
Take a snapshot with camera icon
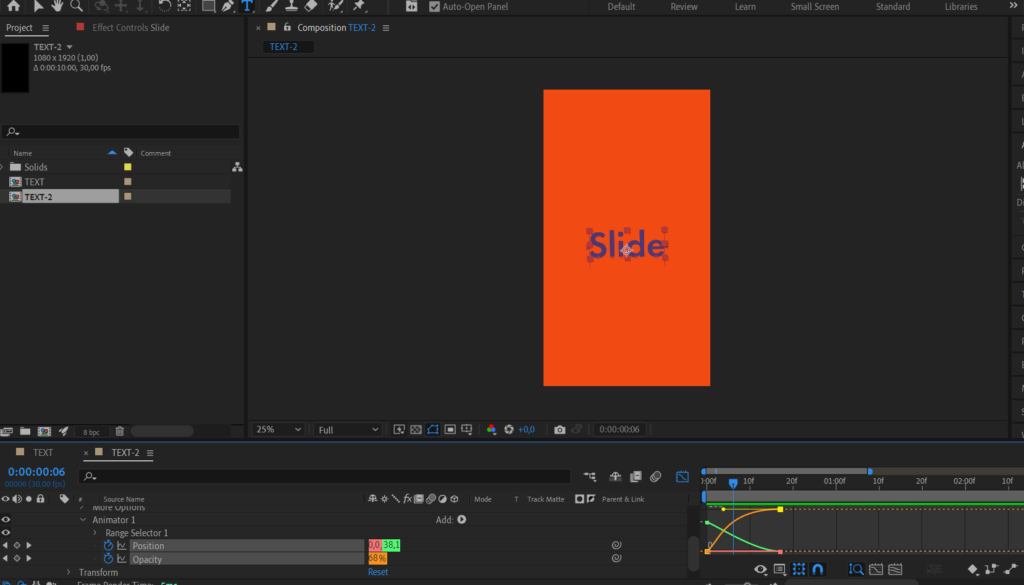[x=560, y=430]
